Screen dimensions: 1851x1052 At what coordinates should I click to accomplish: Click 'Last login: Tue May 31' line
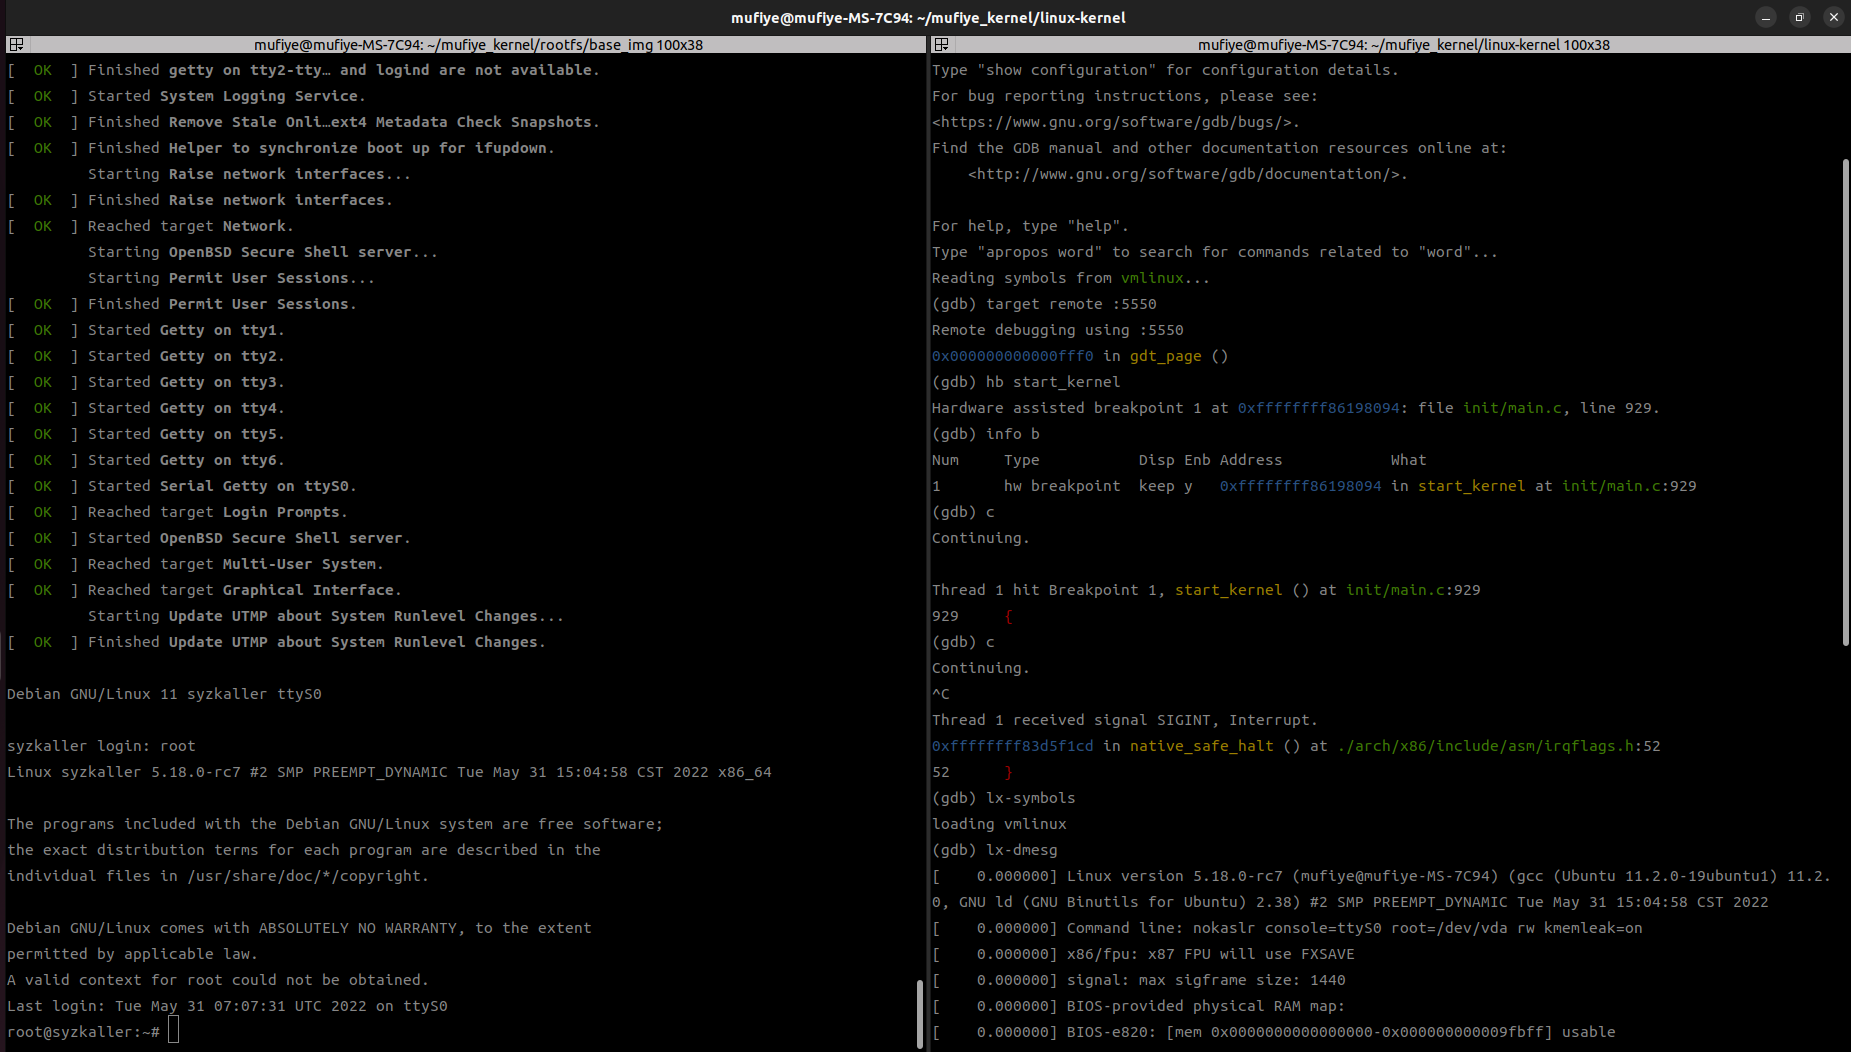pyautogui.click(x=227, y=1006)
